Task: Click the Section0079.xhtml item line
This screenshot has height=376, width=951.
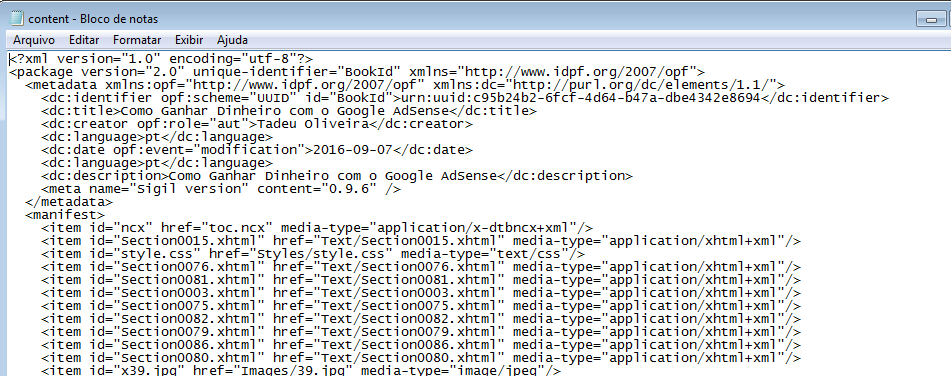Action: tap(421, 332)
